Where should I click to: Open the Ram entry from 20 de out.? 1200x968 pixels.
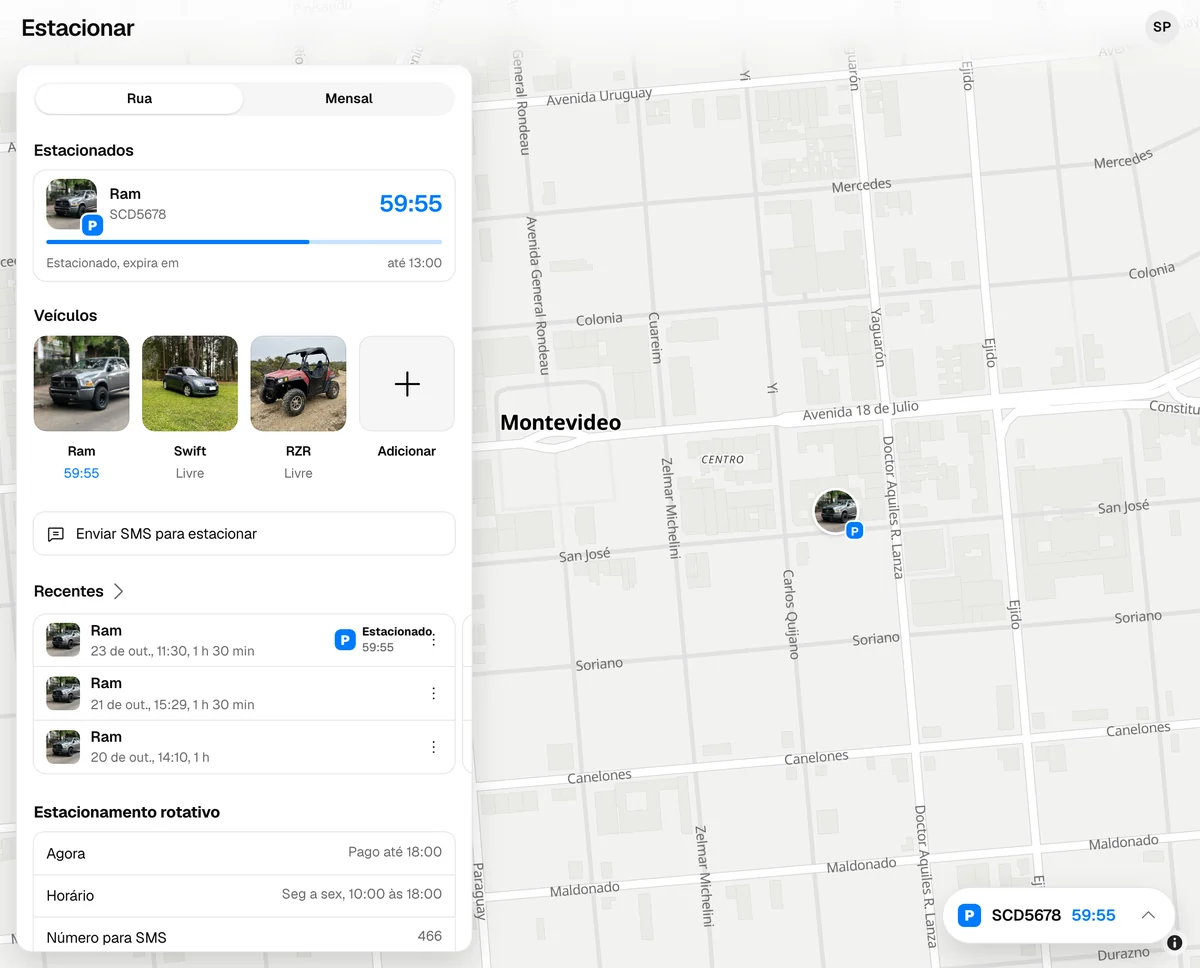(x=244, y=747)
